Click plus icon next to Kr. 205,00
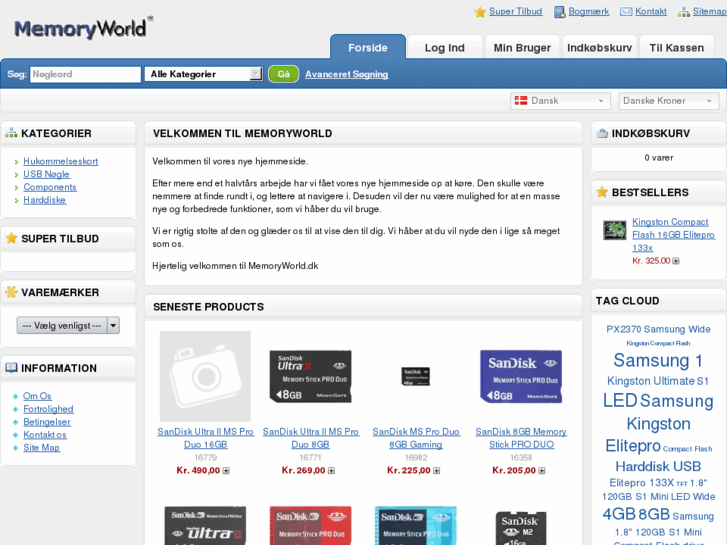 [542, 471]
